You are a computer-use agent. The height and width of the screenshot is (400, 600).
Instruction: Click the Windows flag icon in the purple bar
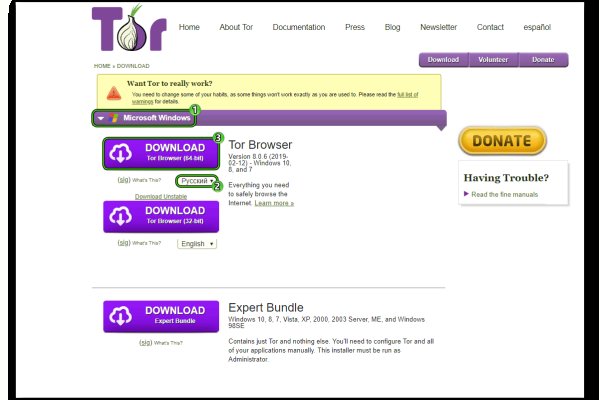tap(115, 118)
